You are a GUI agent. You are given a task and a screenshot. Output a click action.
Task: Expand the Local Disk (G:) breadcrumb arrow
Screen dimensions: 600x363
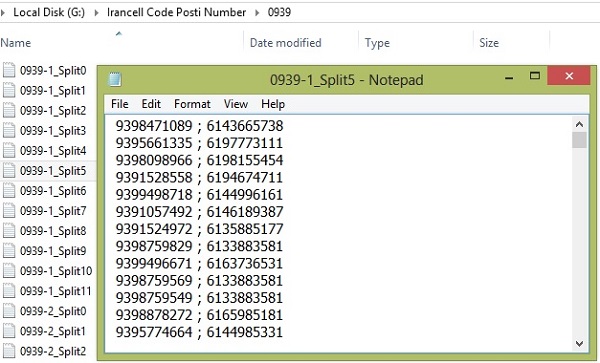[x=96, y=13]
